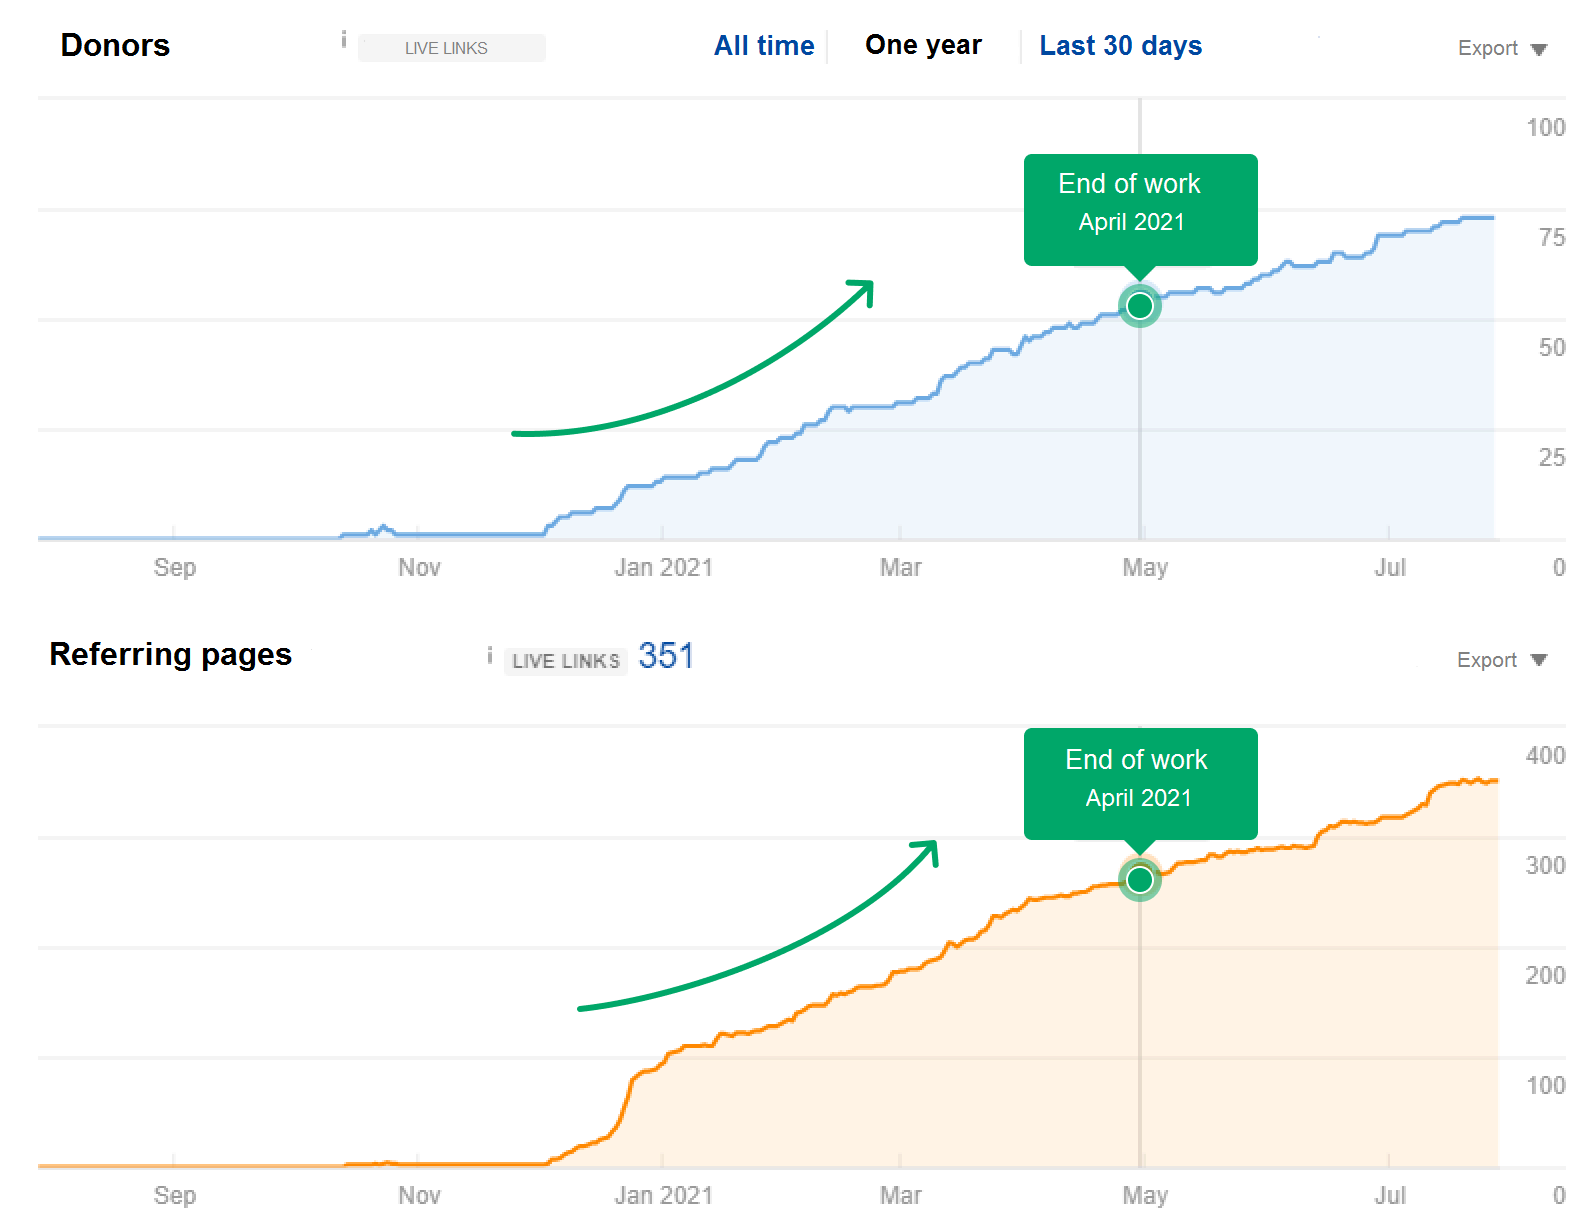Image resolution: width=1594 pixels, height=1232 pixels.
Task: Toggle the LIVE LINKS badge in Donors header
Action: (451, 48)
